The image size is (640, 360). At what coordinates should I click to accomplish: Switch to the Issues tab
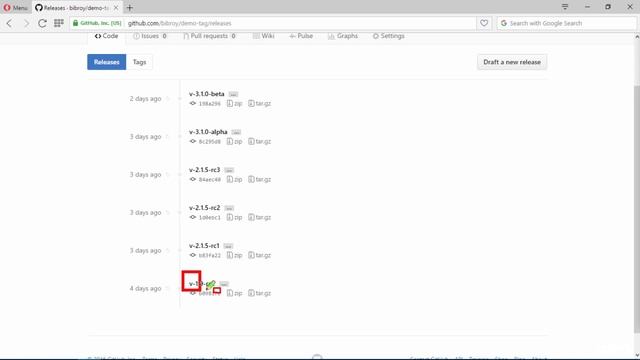coord(150,36)
